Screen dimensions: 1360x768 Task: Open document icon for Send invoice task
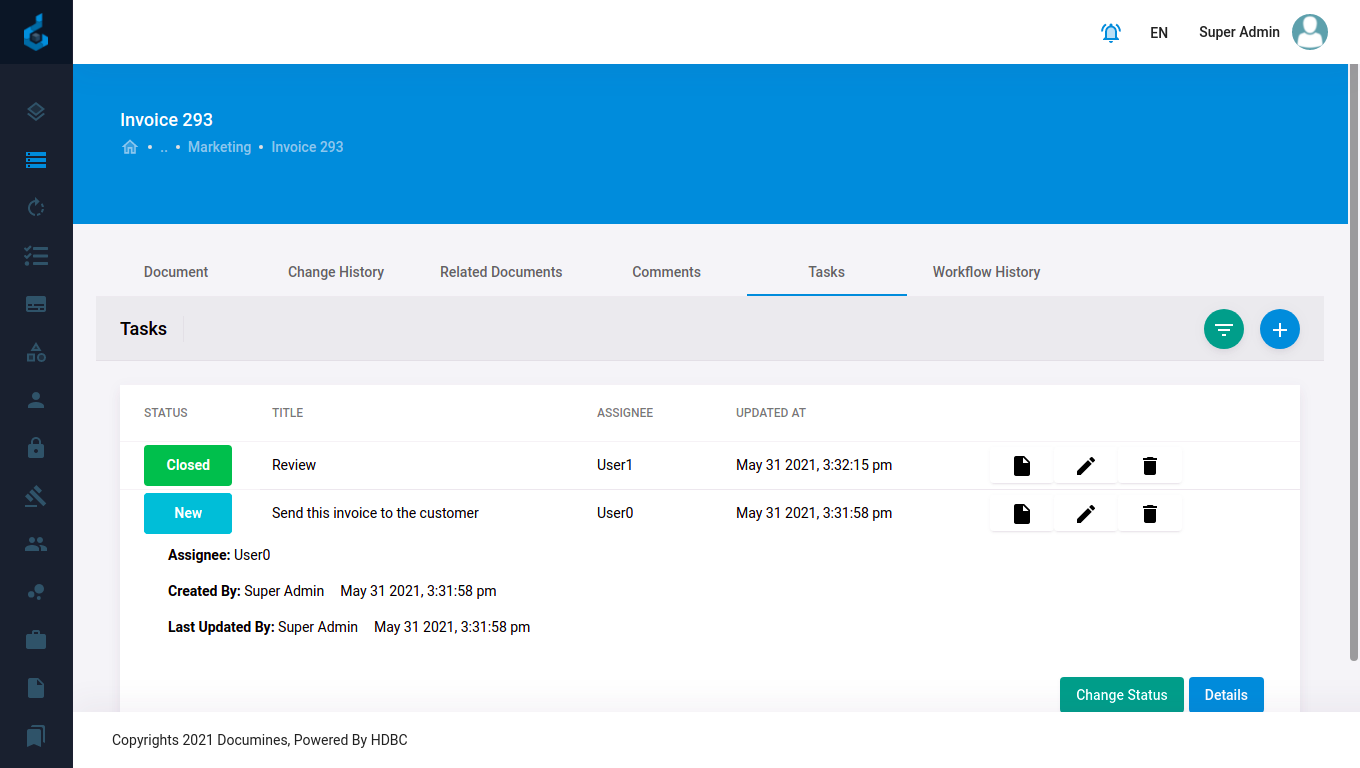[x=1021, y=514]
